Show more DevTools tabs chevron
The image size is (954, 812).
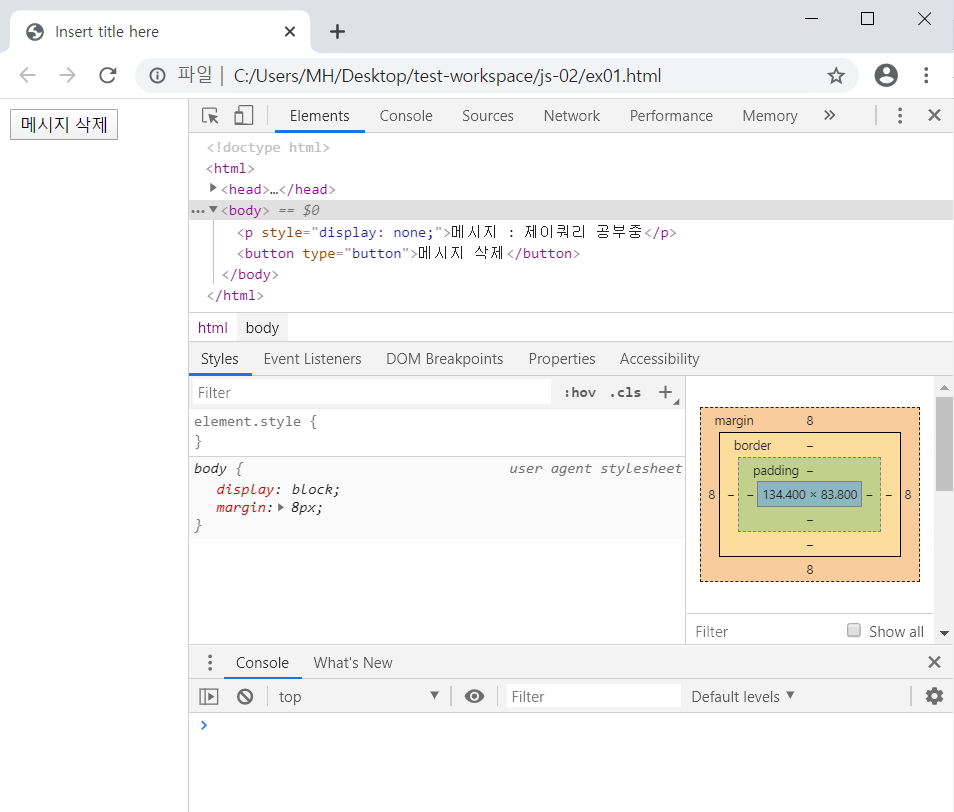click(829, 116)
